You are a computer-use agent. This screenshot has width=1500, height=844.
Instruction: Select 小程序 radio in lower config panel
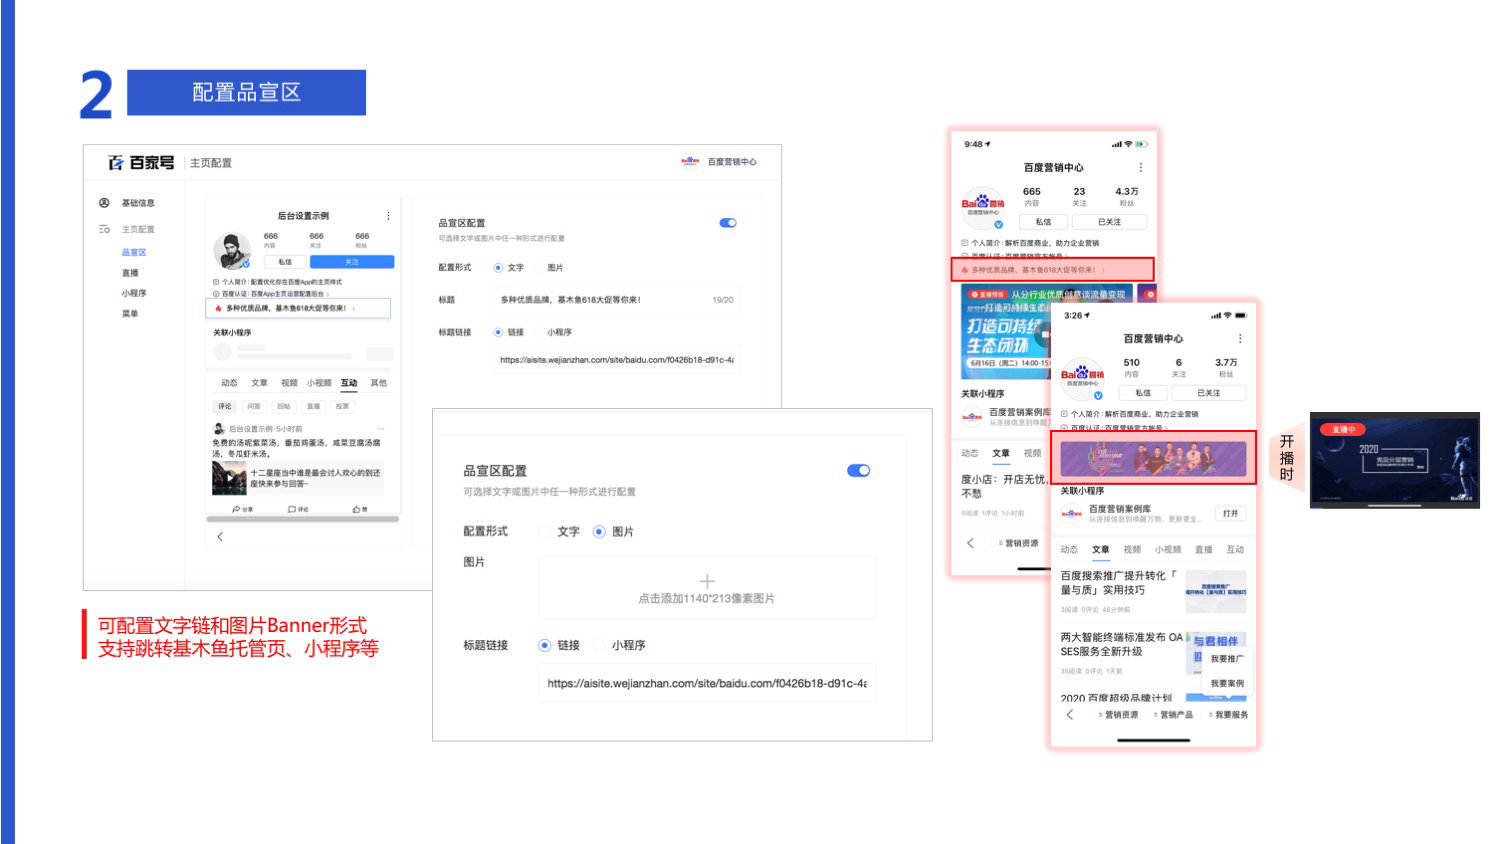click(x=599, y=645)
